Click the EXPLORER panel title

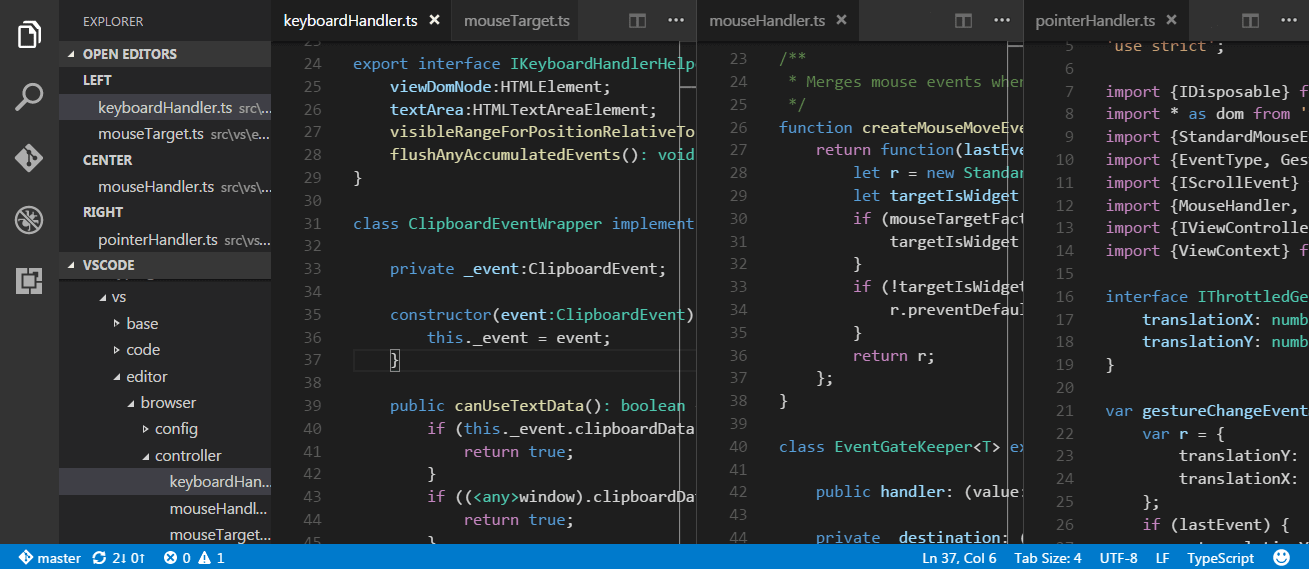pos(113,21)
